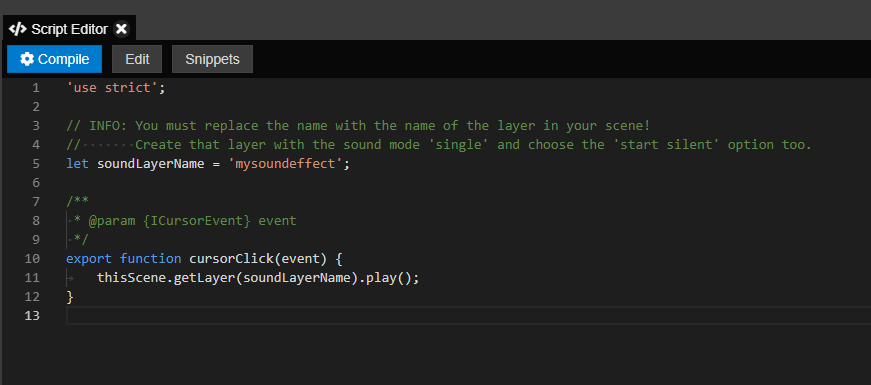Click line number 5 in gutter
Image resolution: width=871 pixels, height=385 pixels.
click(36, 164)
